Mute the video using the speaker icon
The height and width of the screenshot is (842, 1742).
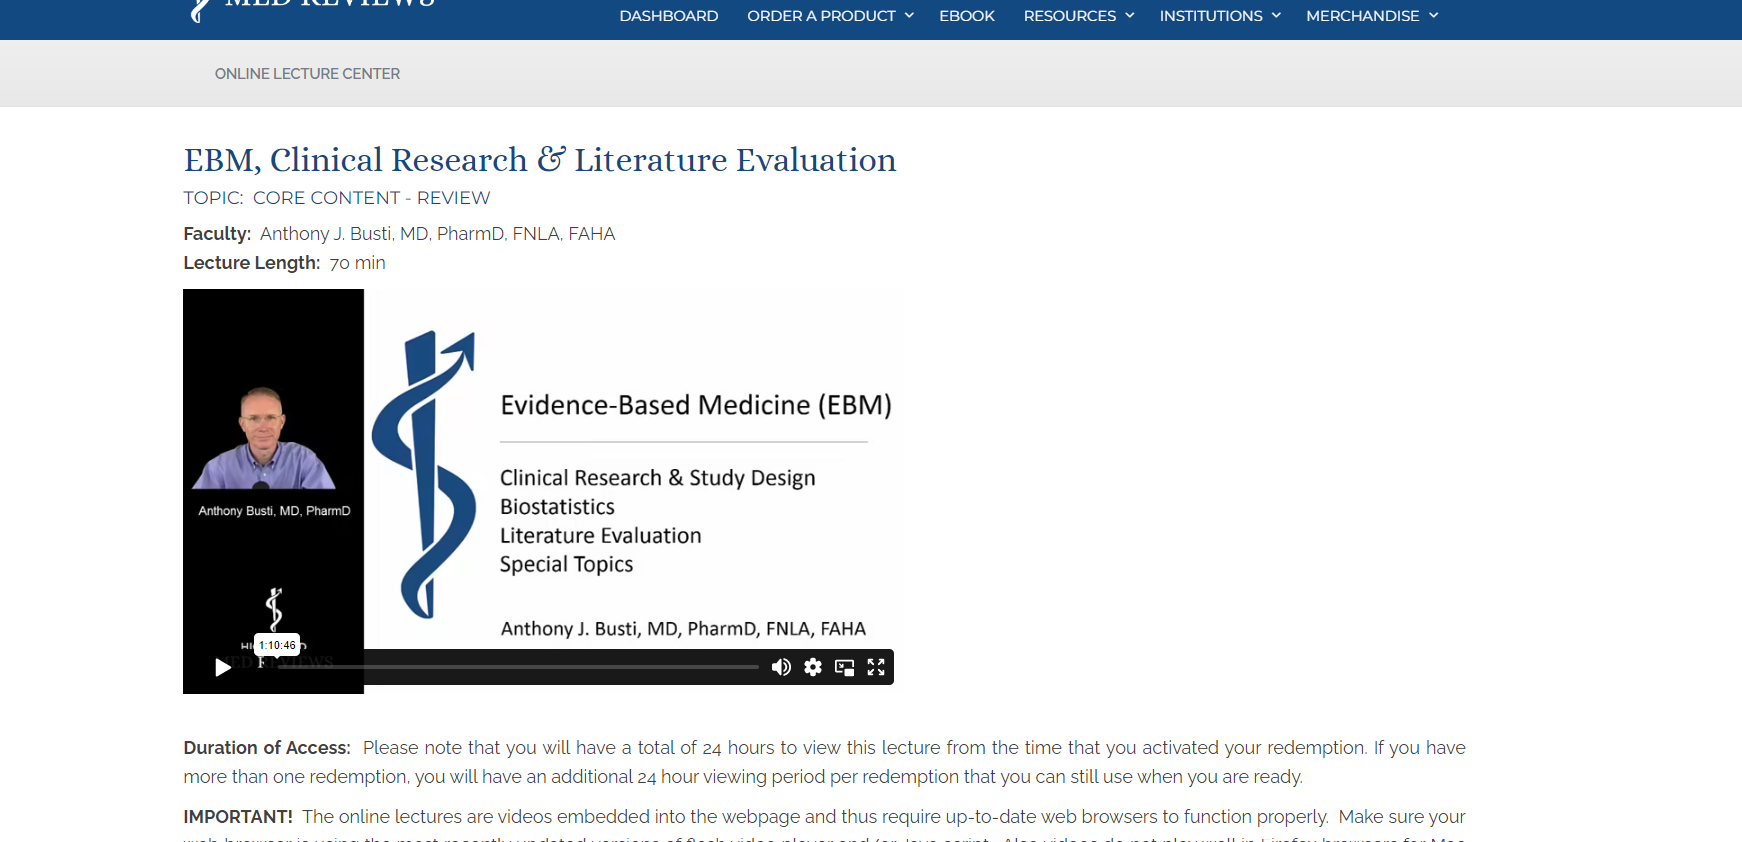click(x=781, y=667)
